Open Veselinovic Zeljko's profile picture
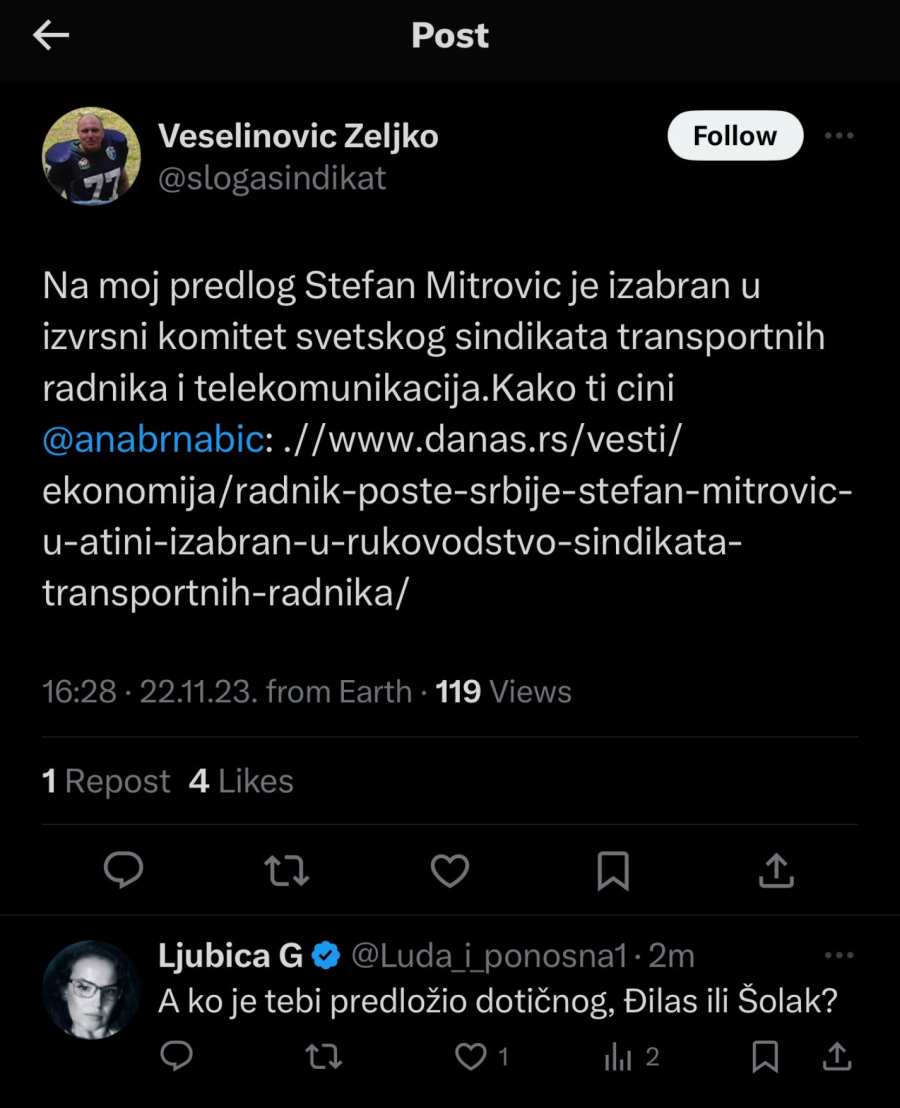 click(x=91, y=156)
